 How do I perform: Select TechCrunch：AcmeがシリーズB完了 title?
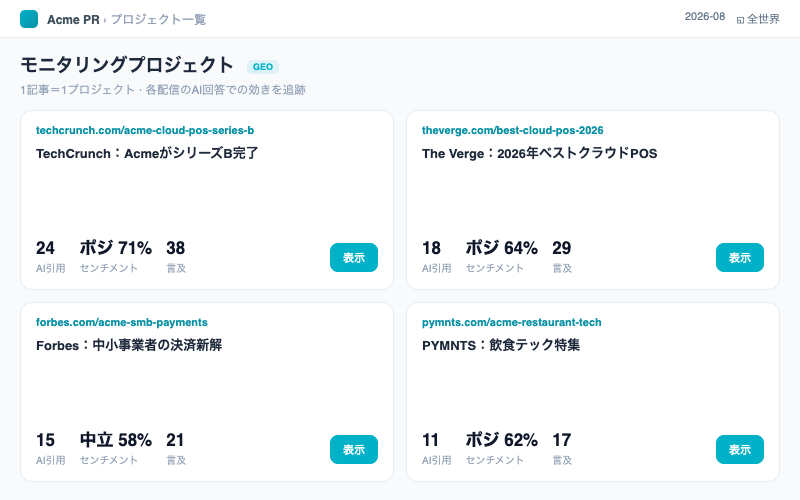coord(147,153)
